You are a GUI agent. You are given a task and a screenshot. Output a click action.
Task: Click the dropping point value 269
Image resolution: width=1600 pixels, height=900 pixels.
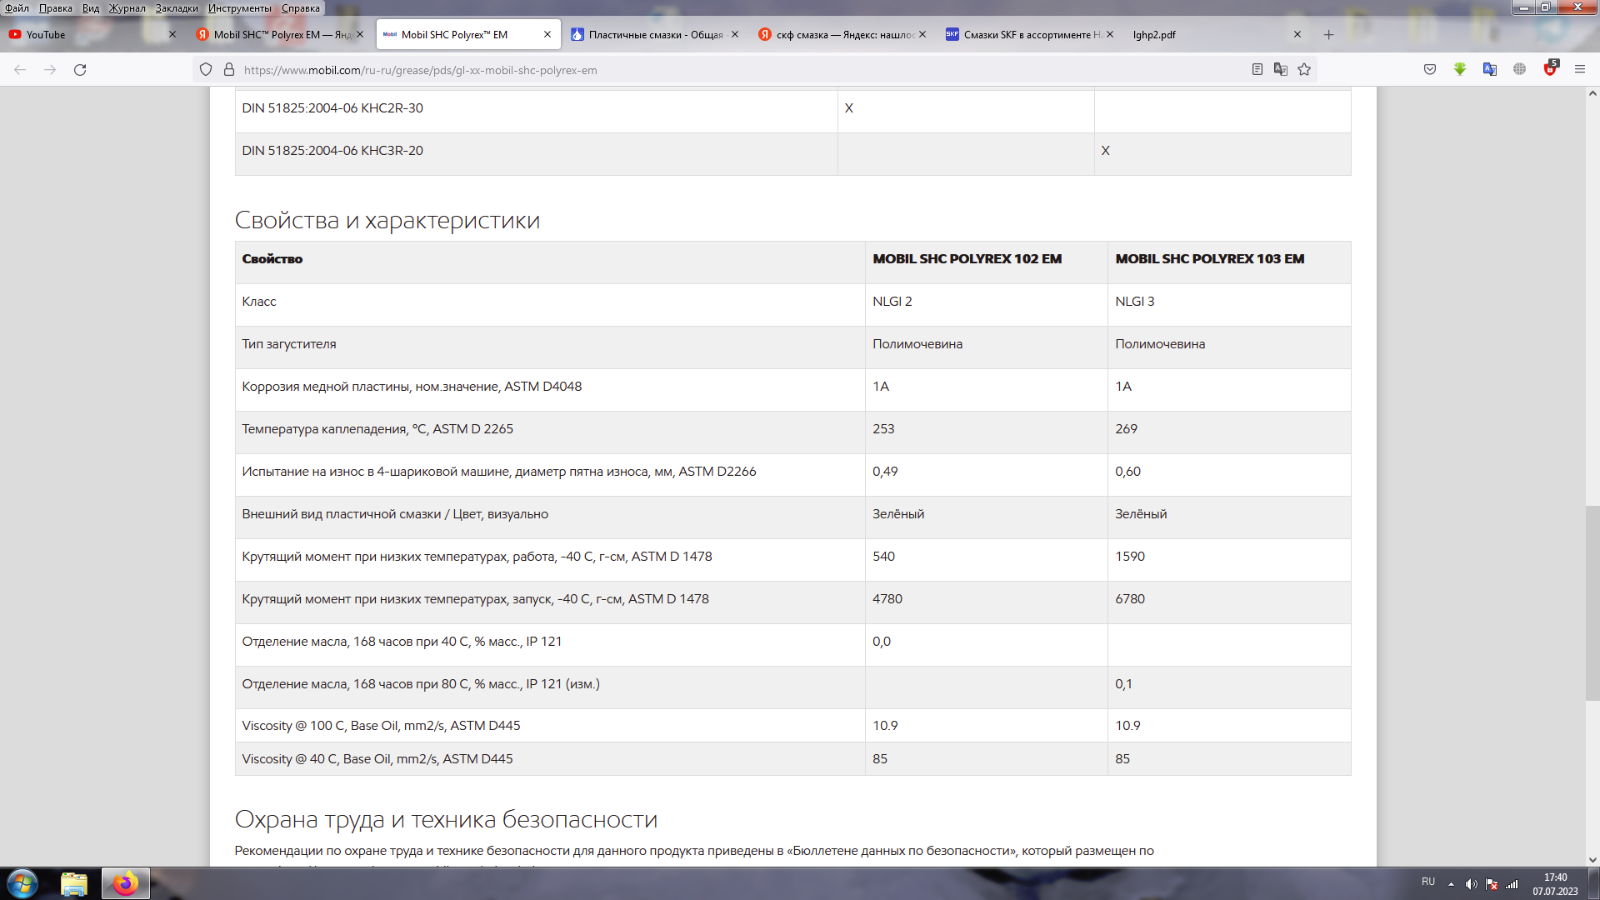tap(1126, 429)
